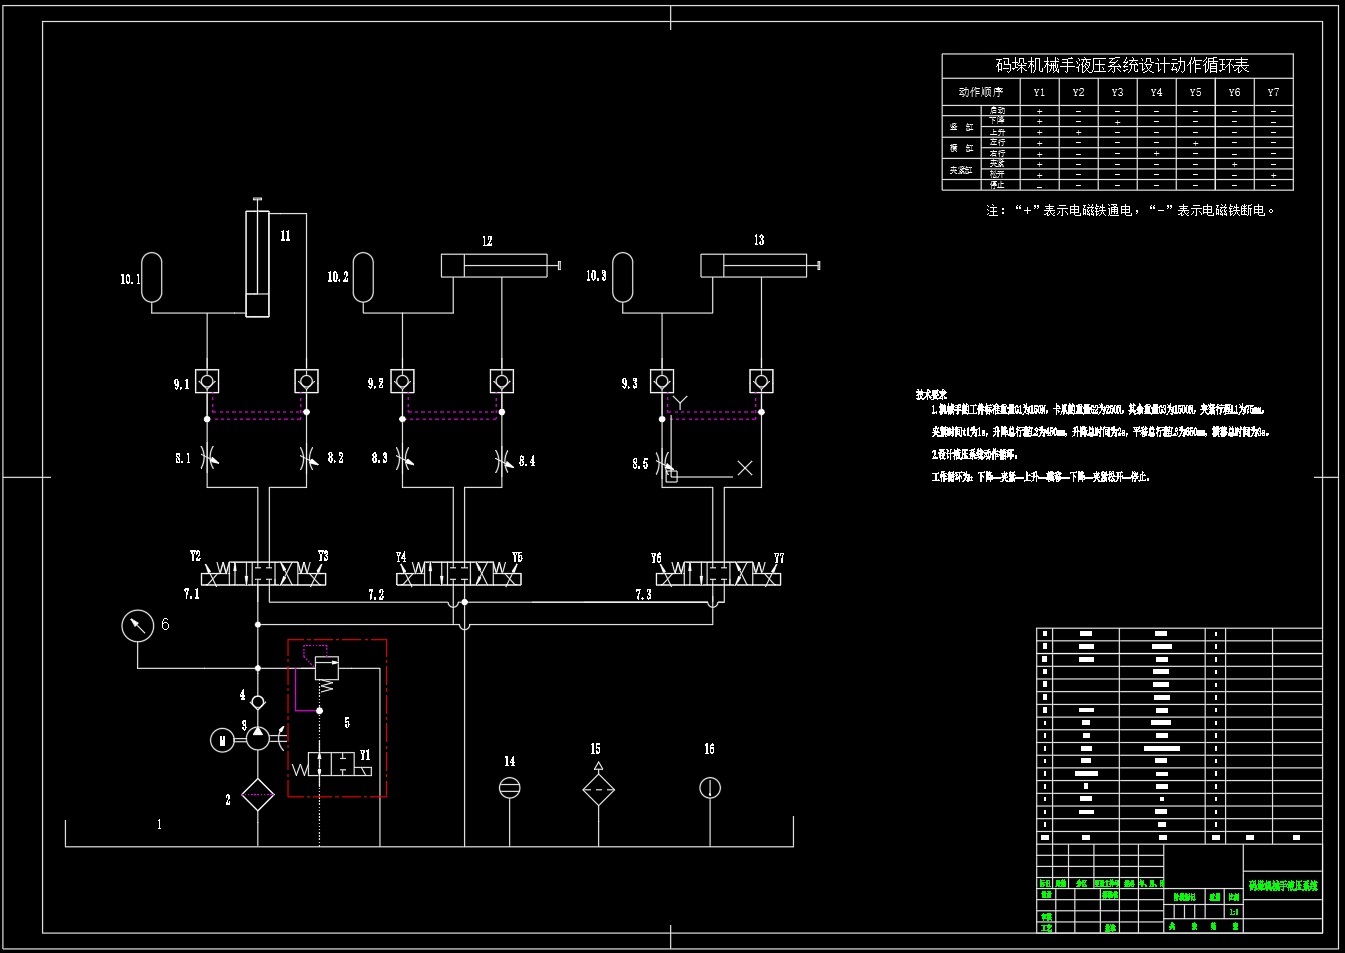Click throttle valve symbol 8.5

click(x=663, y=464)
